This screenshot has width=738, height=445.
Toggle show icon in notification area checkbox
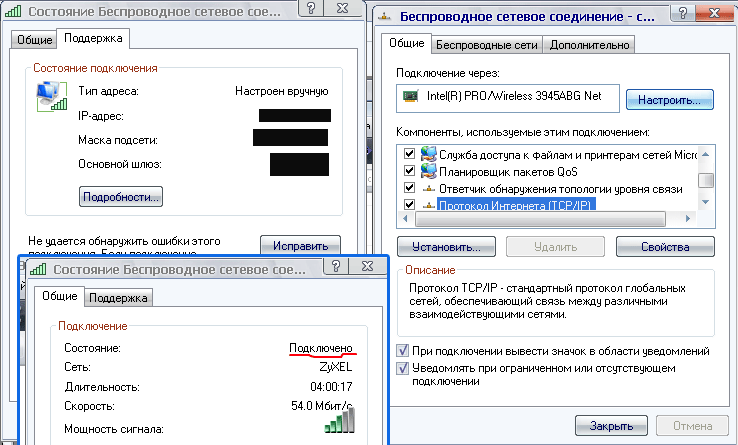tap(402, 351)
